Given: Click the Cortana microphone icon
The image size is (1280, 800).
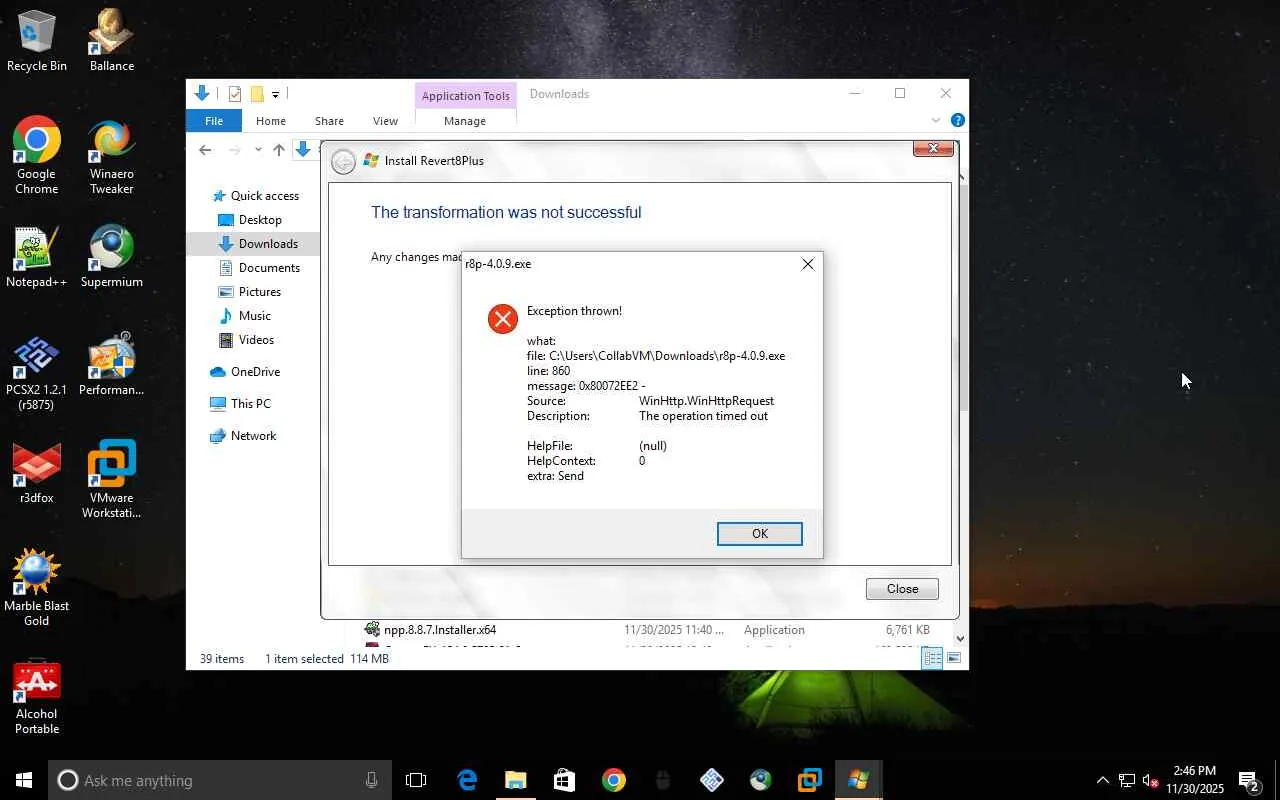Looking at the screenshot, I should click(x=372, y=780).
